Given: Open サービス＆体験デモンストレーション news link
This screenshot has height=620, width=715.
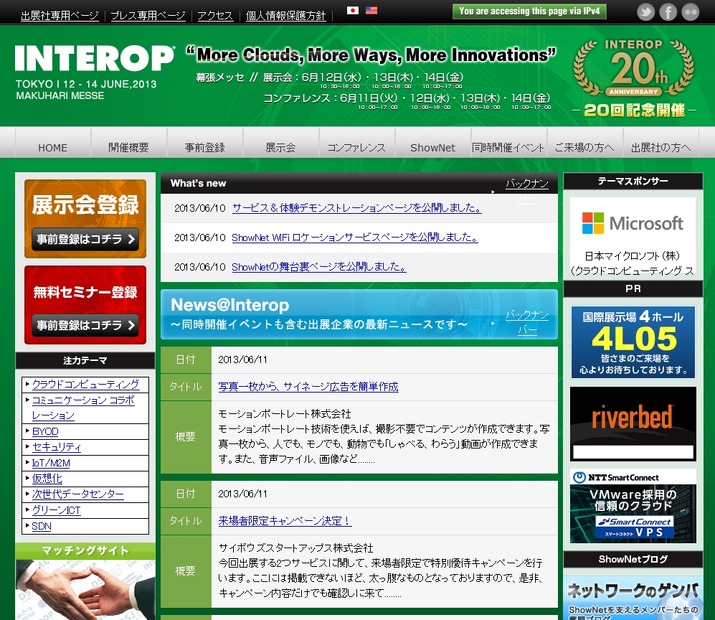Looking at the screenshot, I should point(357,208).
